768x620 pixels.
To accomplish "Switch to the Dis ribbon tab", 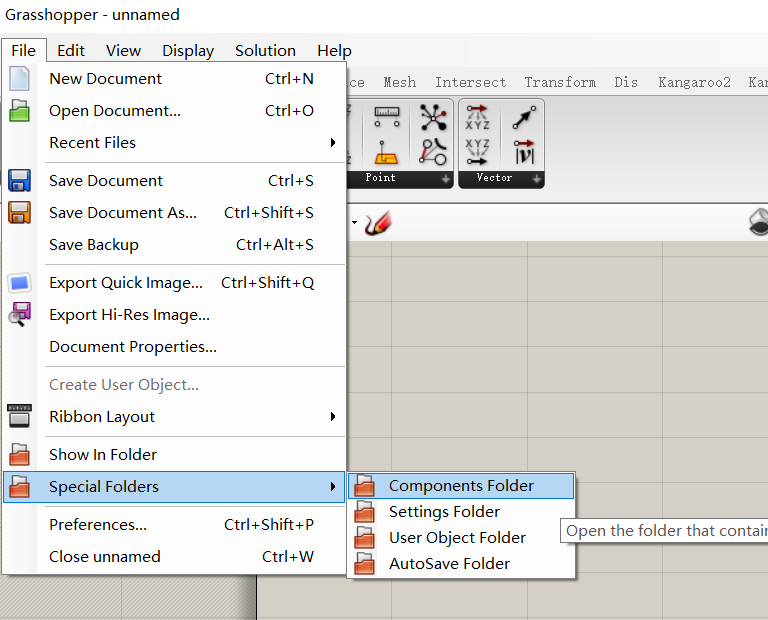I will 626,82.
